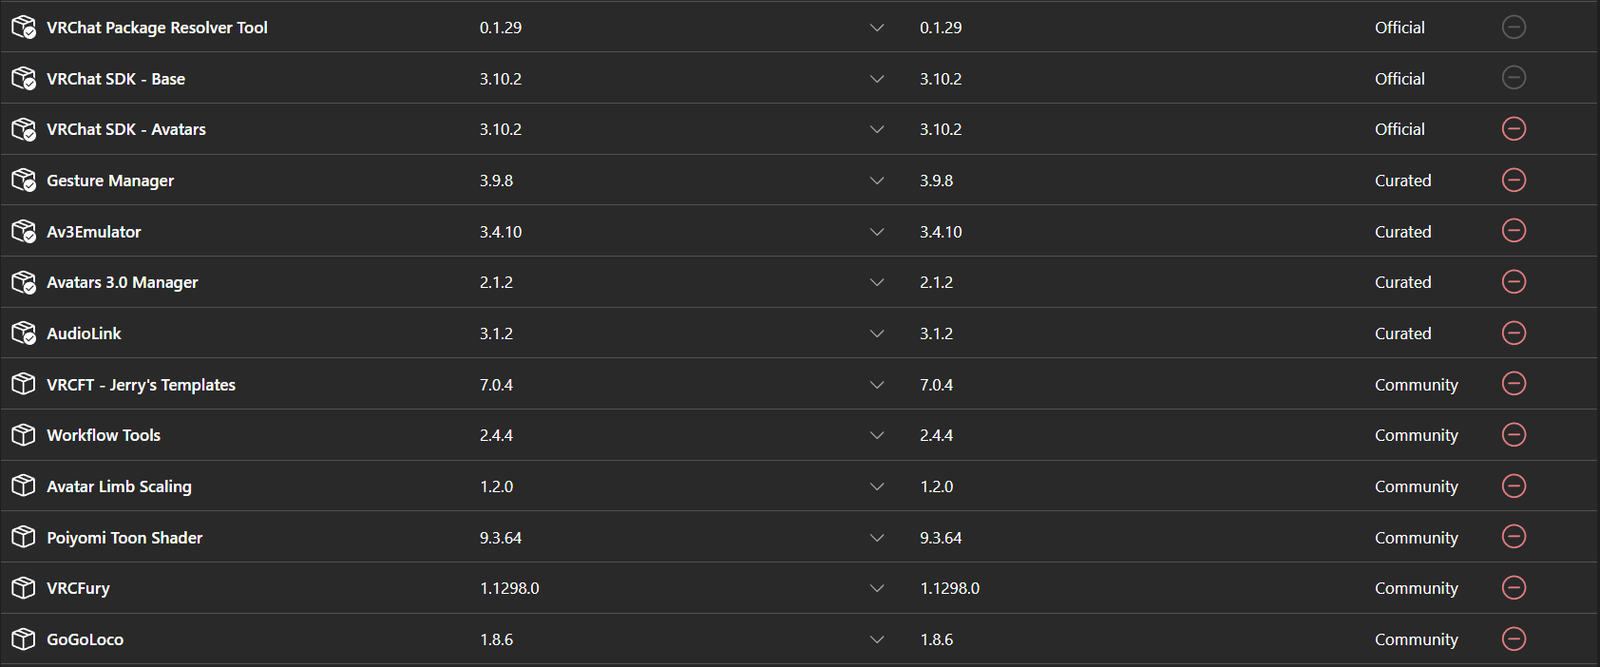Expand the AudioLink version selector
This screenshot has width=1600, height=667.
[877, 334]
